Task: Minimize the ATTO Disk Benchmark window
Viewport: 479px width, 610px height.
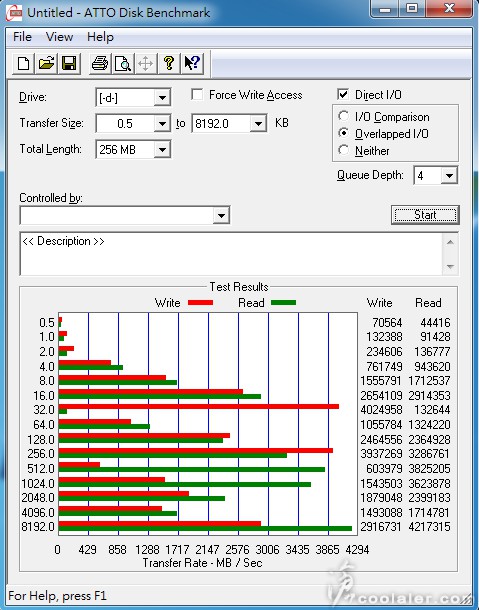Action: pyautogui.click(x=385, y=8)
